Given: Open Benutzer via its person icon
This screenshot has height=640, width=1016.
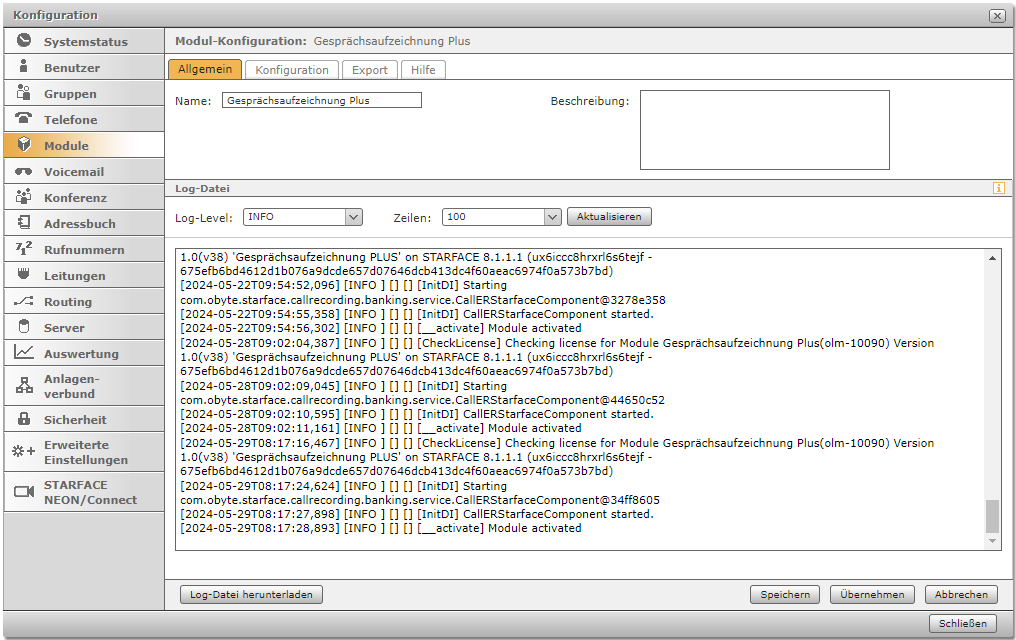Looking at the screenshot, I should coord(24,67).
